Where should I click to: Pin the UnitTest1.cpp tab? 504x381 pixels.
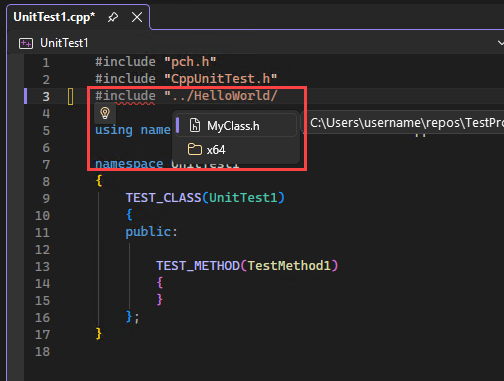click(x=113, y=17)
